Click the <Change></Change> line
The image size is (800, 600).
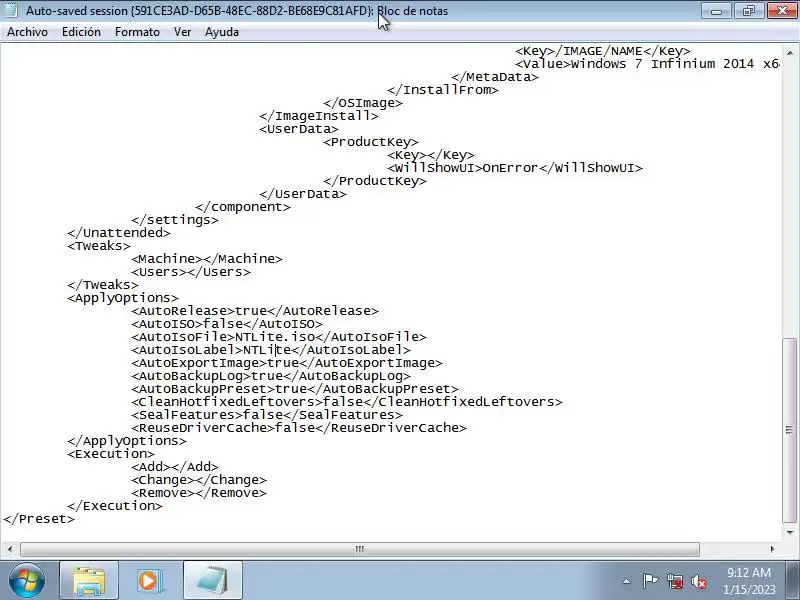[198, 480]
